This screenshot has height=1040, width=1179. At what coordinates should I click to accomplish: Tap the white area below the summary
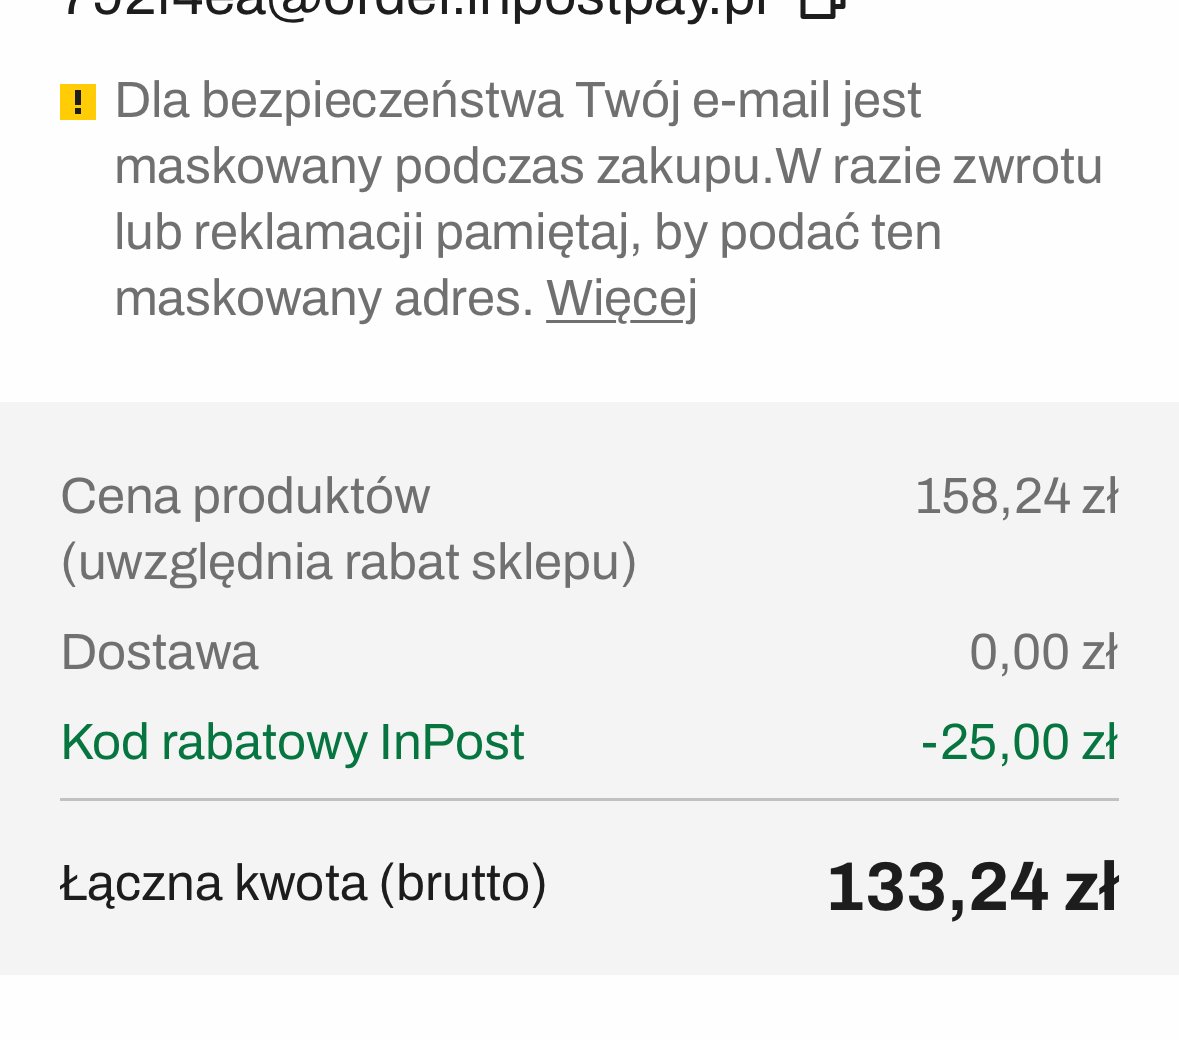590,1008
